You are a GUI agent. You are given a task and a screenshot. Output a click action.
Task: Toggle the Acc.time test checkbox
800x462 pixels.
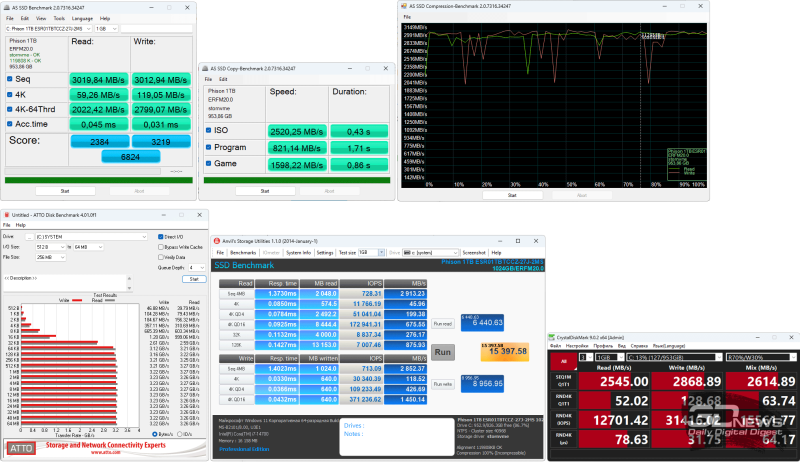click(x=10, y=124)
